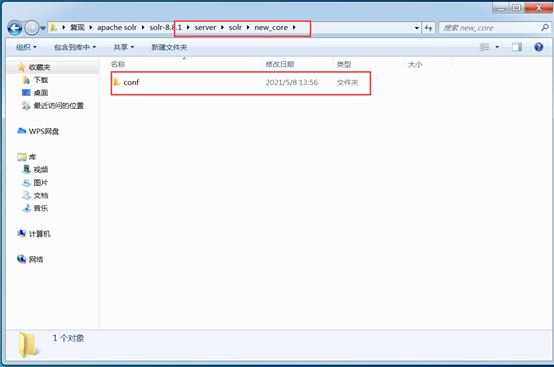The image size is (554, 367).
Task: Select the new_core breadcrumb
Action: pos(271,28)
